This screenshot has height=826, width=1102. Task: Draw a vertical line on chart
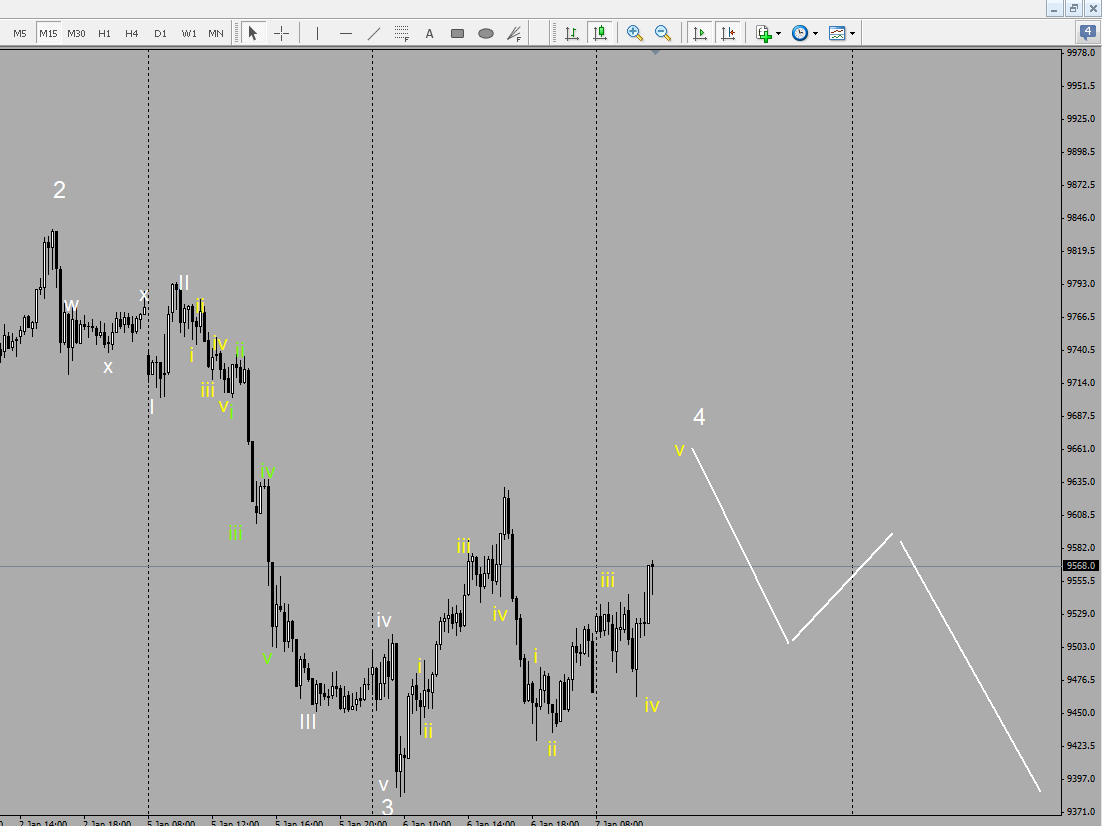point(318,33)
